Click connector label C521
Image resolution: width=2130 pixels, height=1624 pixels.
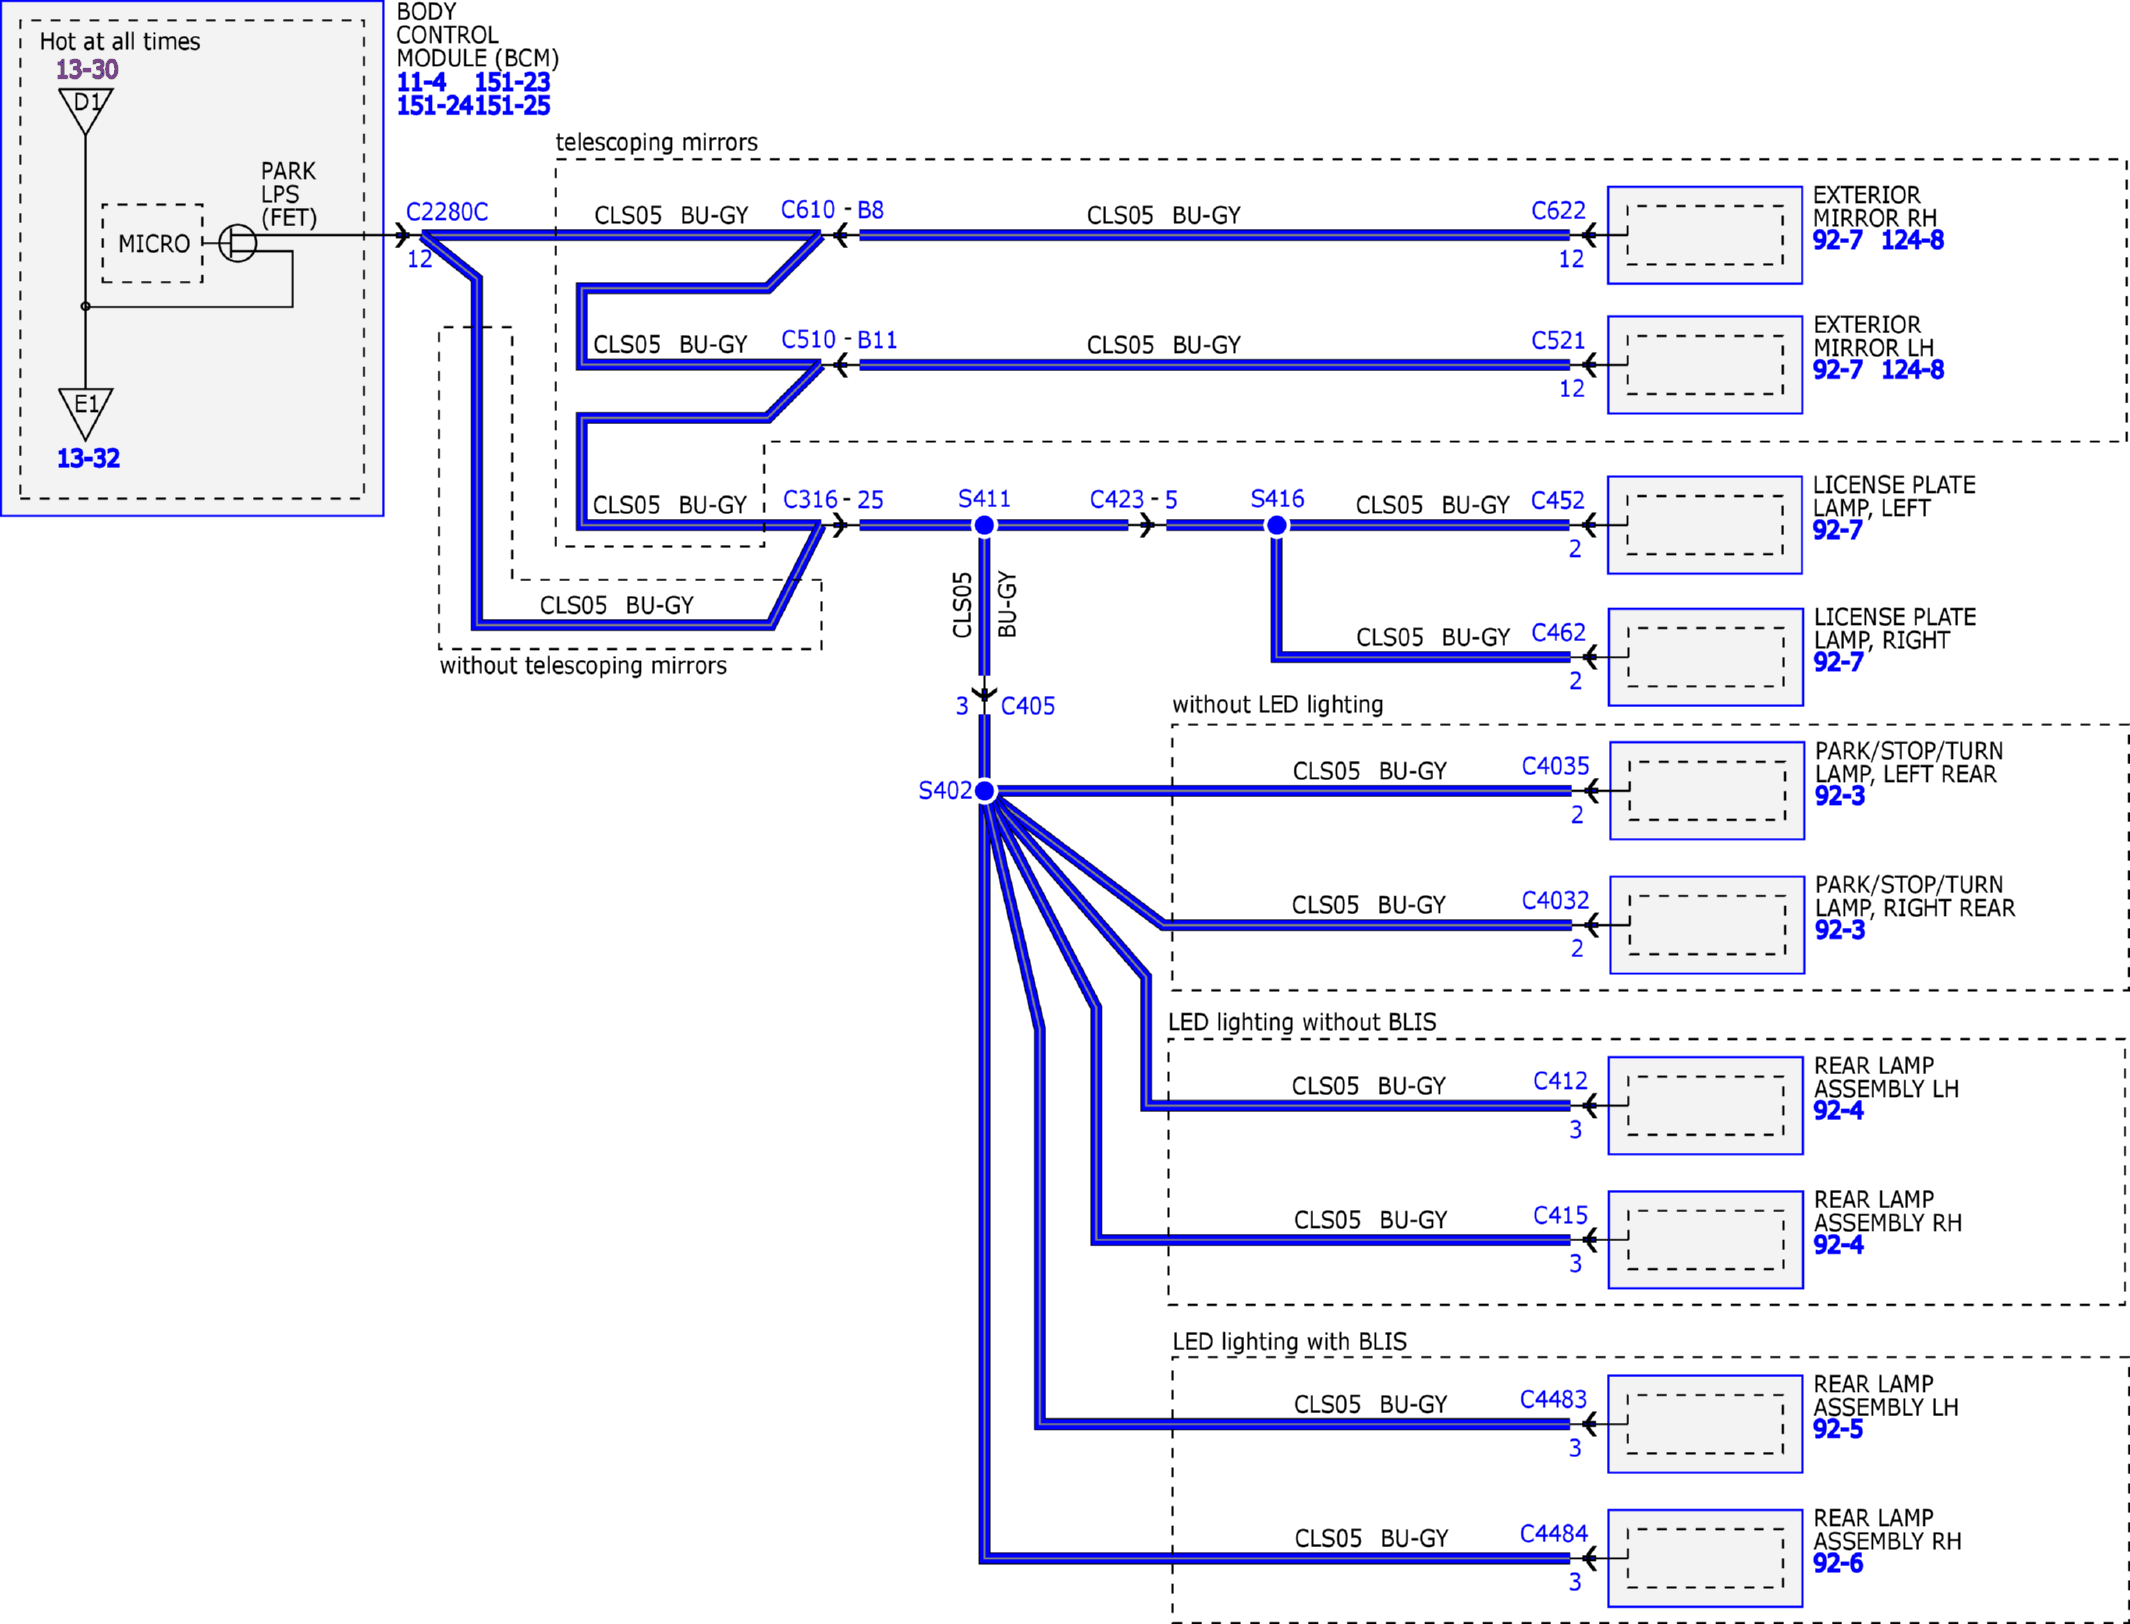click(1558, 341)
